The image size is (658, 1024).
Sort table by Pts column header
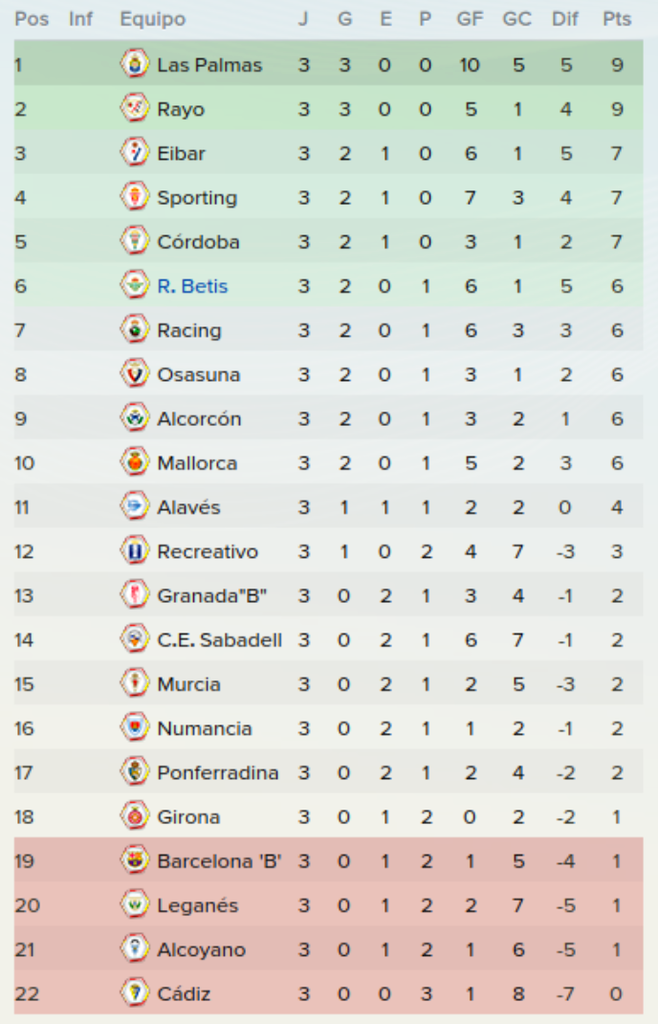pos(617,19)
